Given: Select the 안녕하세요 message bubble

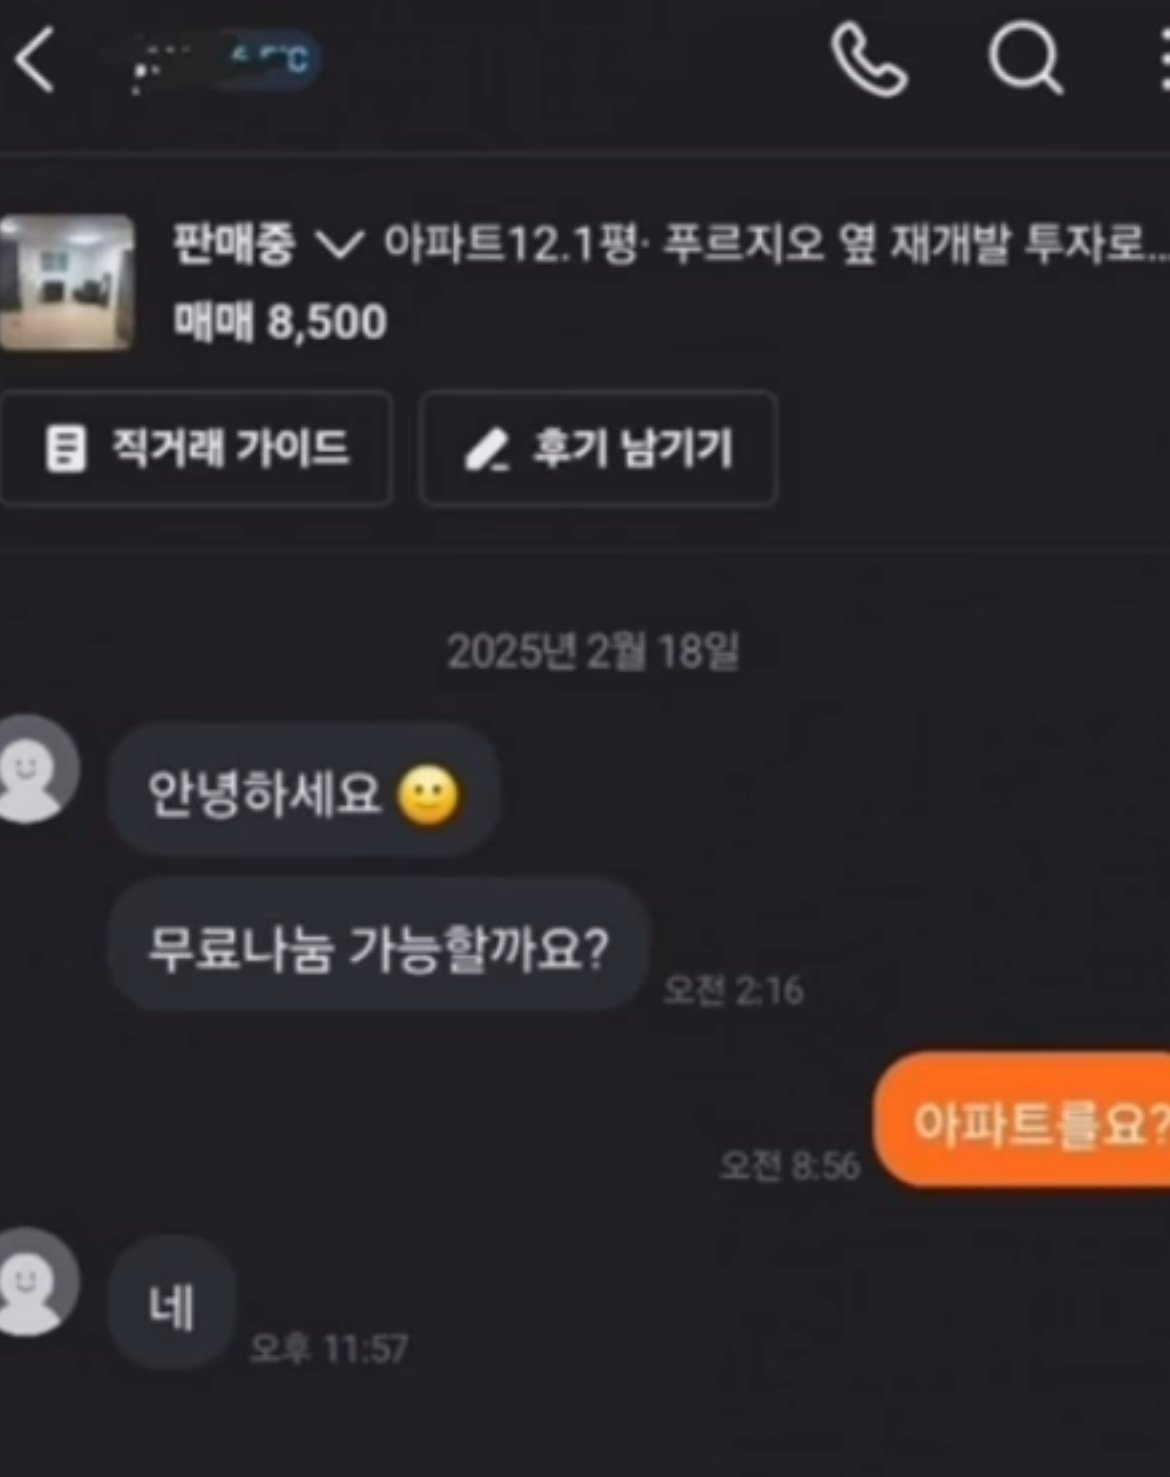Looking at the screenshot, I should pos(304,793).
